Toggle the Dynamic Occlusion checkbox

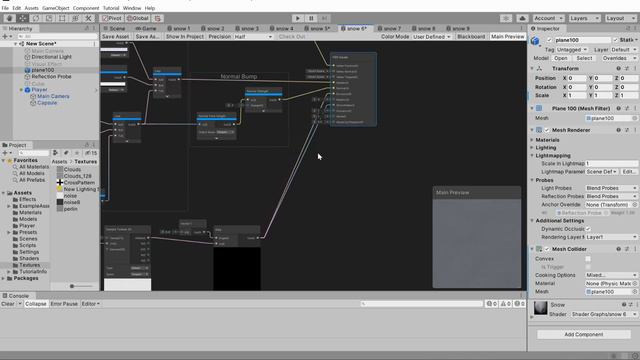click(x=588, y=229)
